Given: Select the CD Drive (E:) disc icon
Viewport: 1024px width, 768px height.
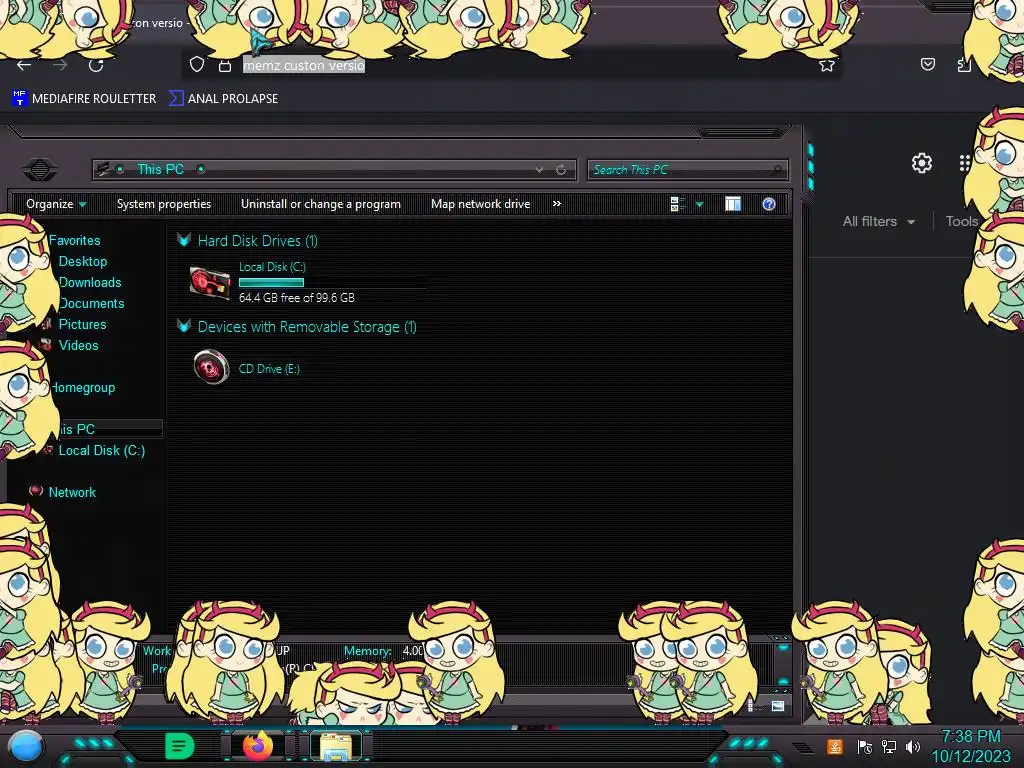Looking at the screenshot, I should click(211, 368).
